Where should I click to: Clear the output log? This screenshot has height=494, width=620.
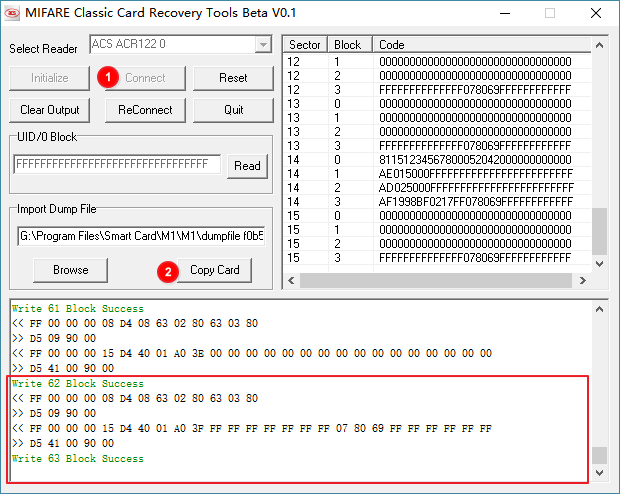[50, 110]
